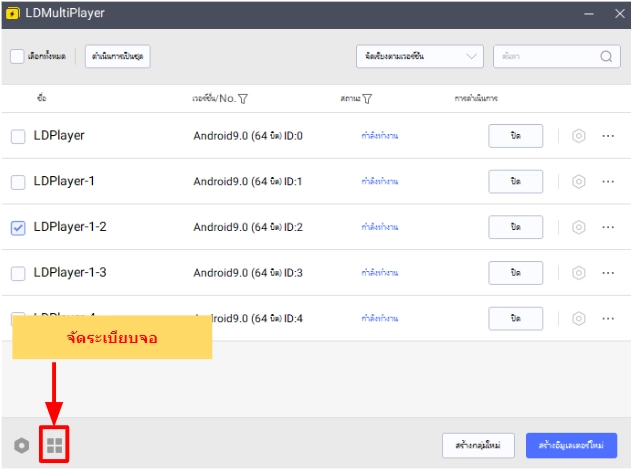This screenshot has height=469, width=631.
Task: Expand the sort order dropdown
Action: [419, 57]
